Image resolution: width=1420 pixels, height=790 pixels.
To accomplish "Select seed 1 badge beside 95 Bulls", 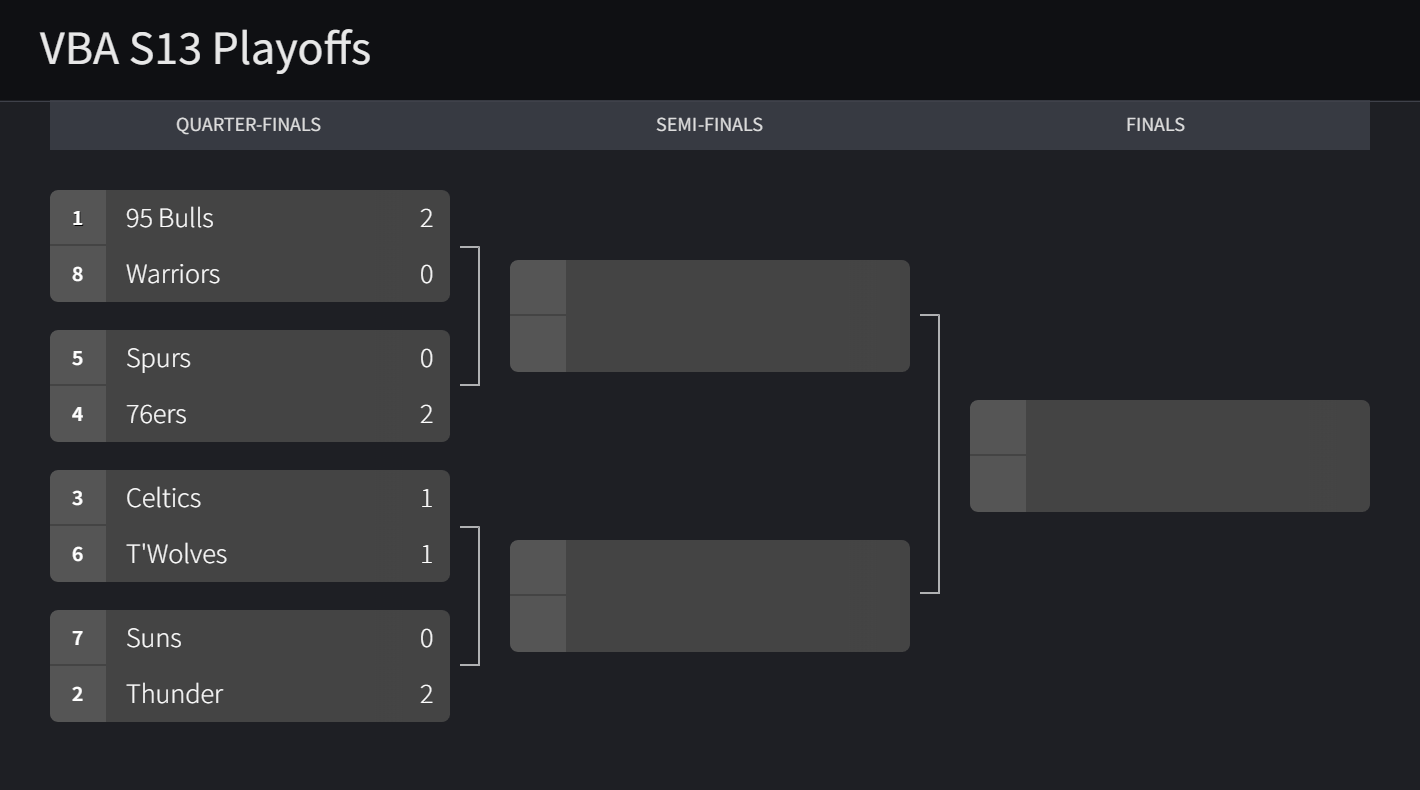I will (x=78, y=217).
